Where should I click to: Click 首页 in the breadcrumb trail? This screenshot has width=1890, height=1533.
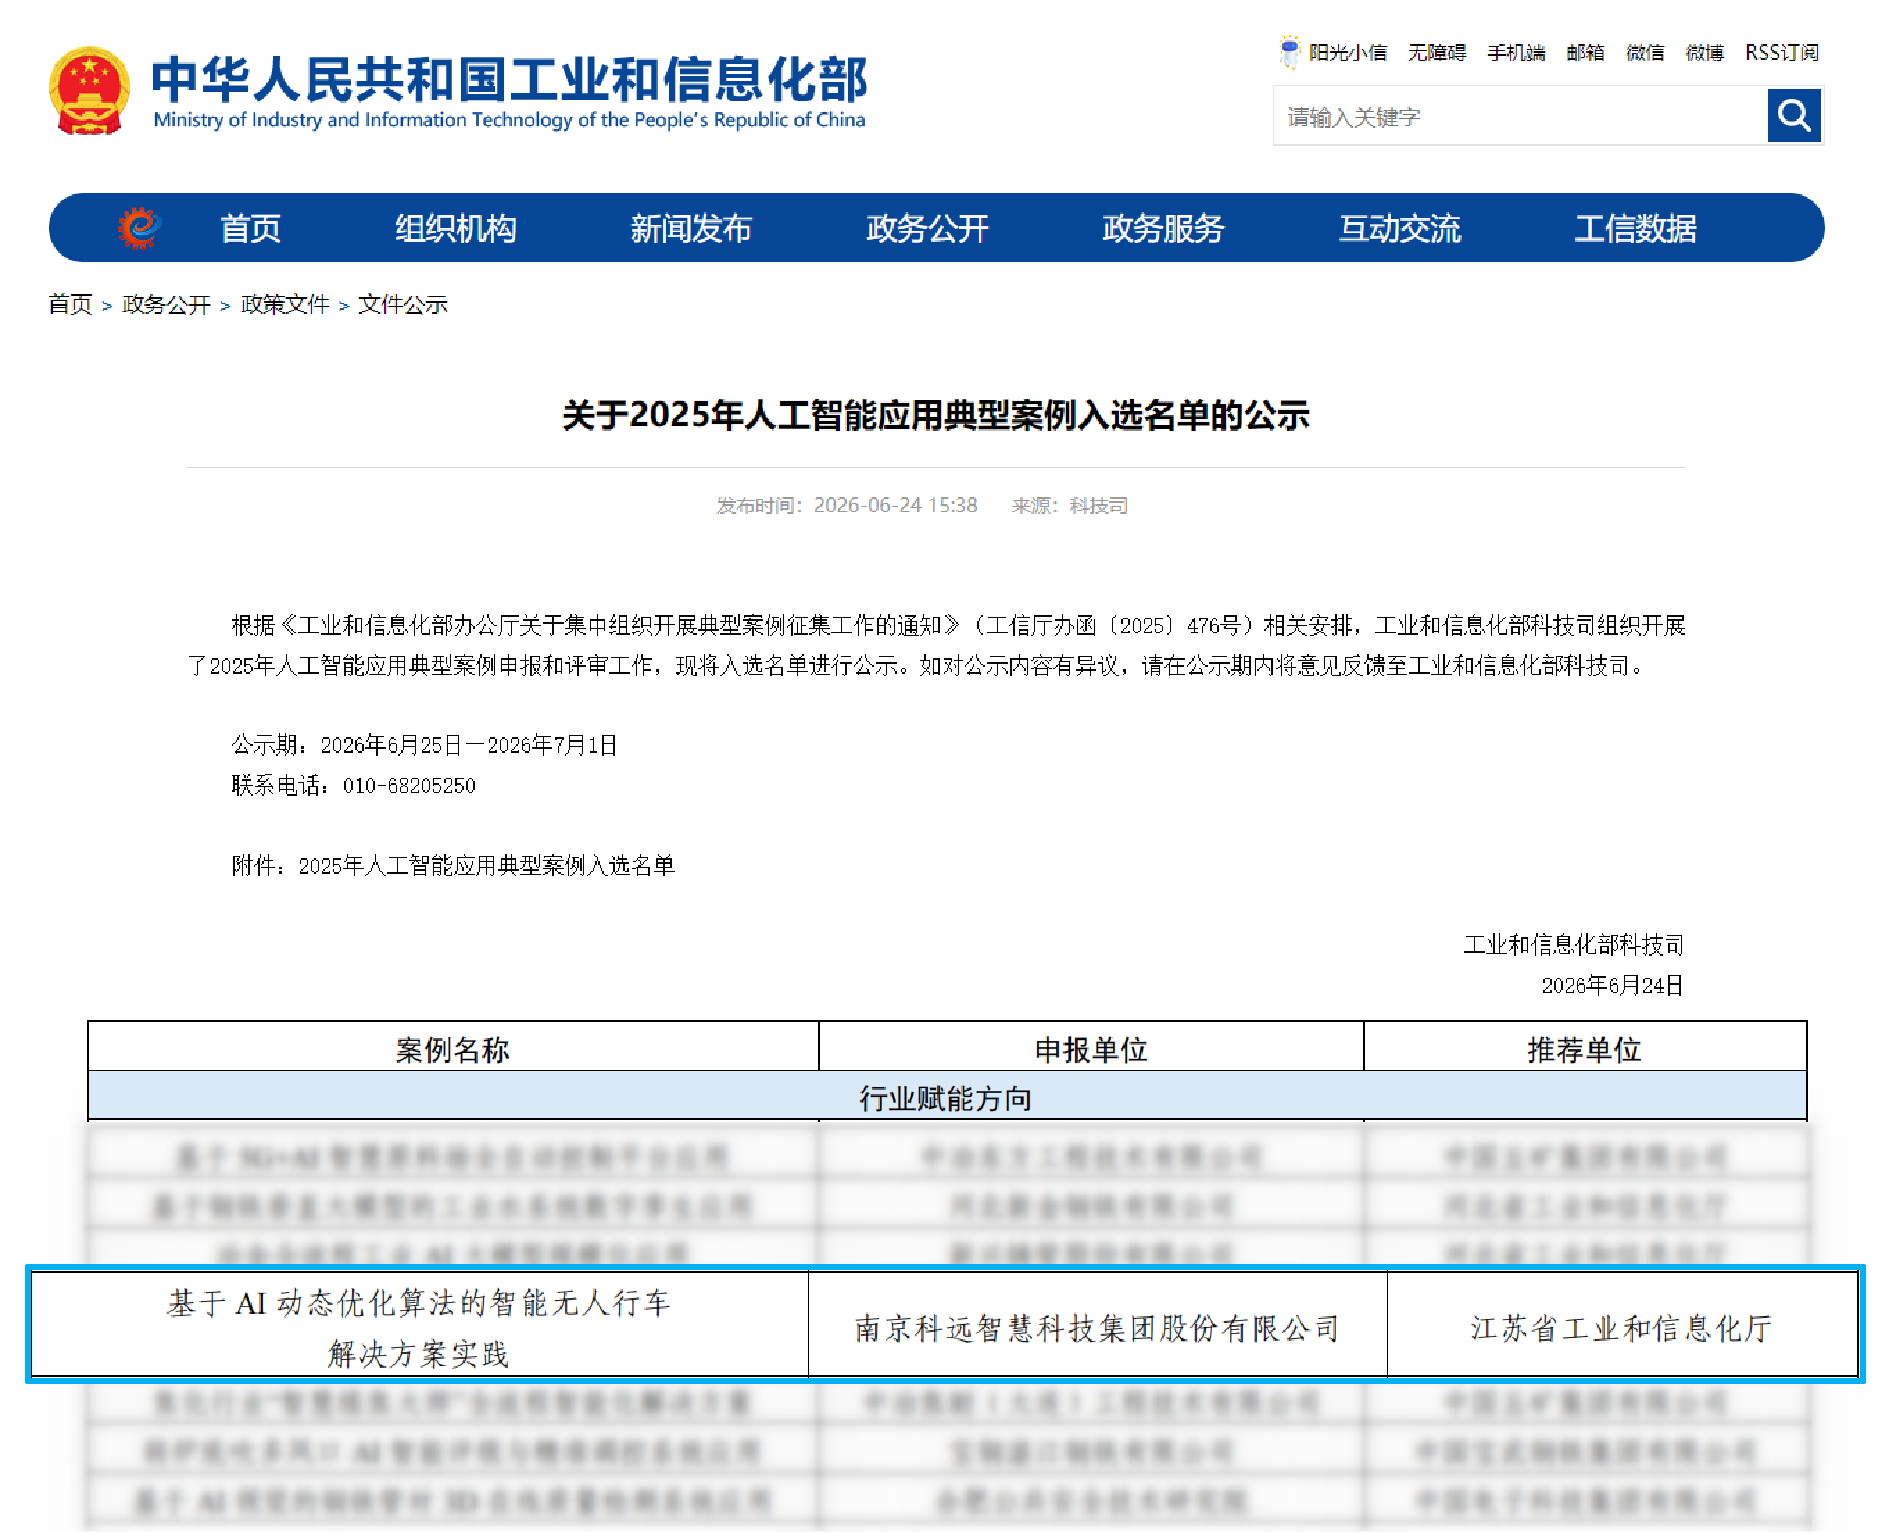pos(70,304)
